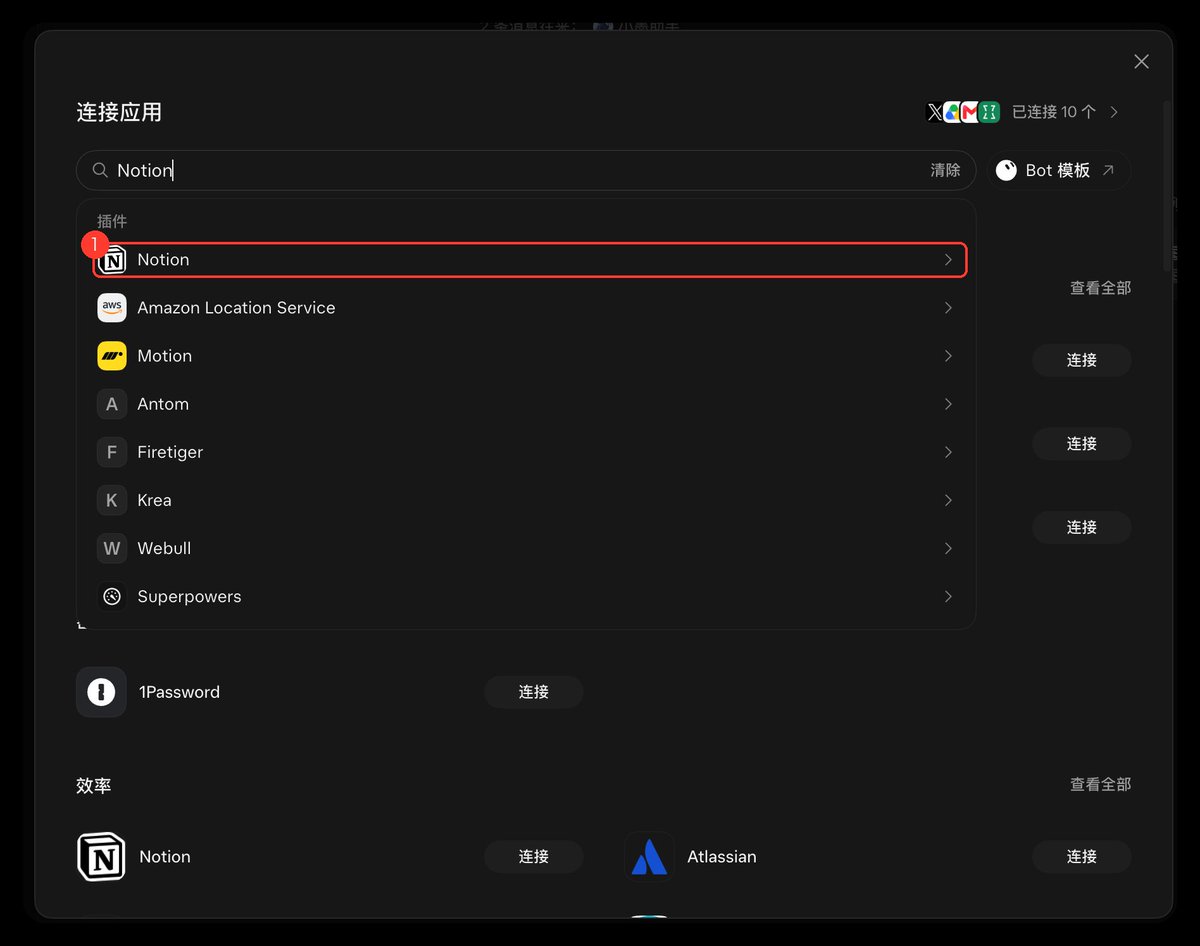1200x946 pixels.
Task: Click the 插件 section label
Action: [112, 221]
